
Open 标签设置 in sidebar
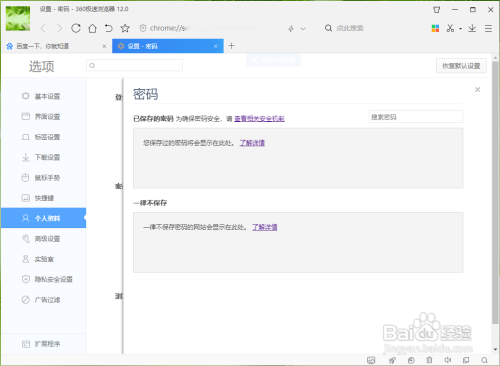[43, 137]
